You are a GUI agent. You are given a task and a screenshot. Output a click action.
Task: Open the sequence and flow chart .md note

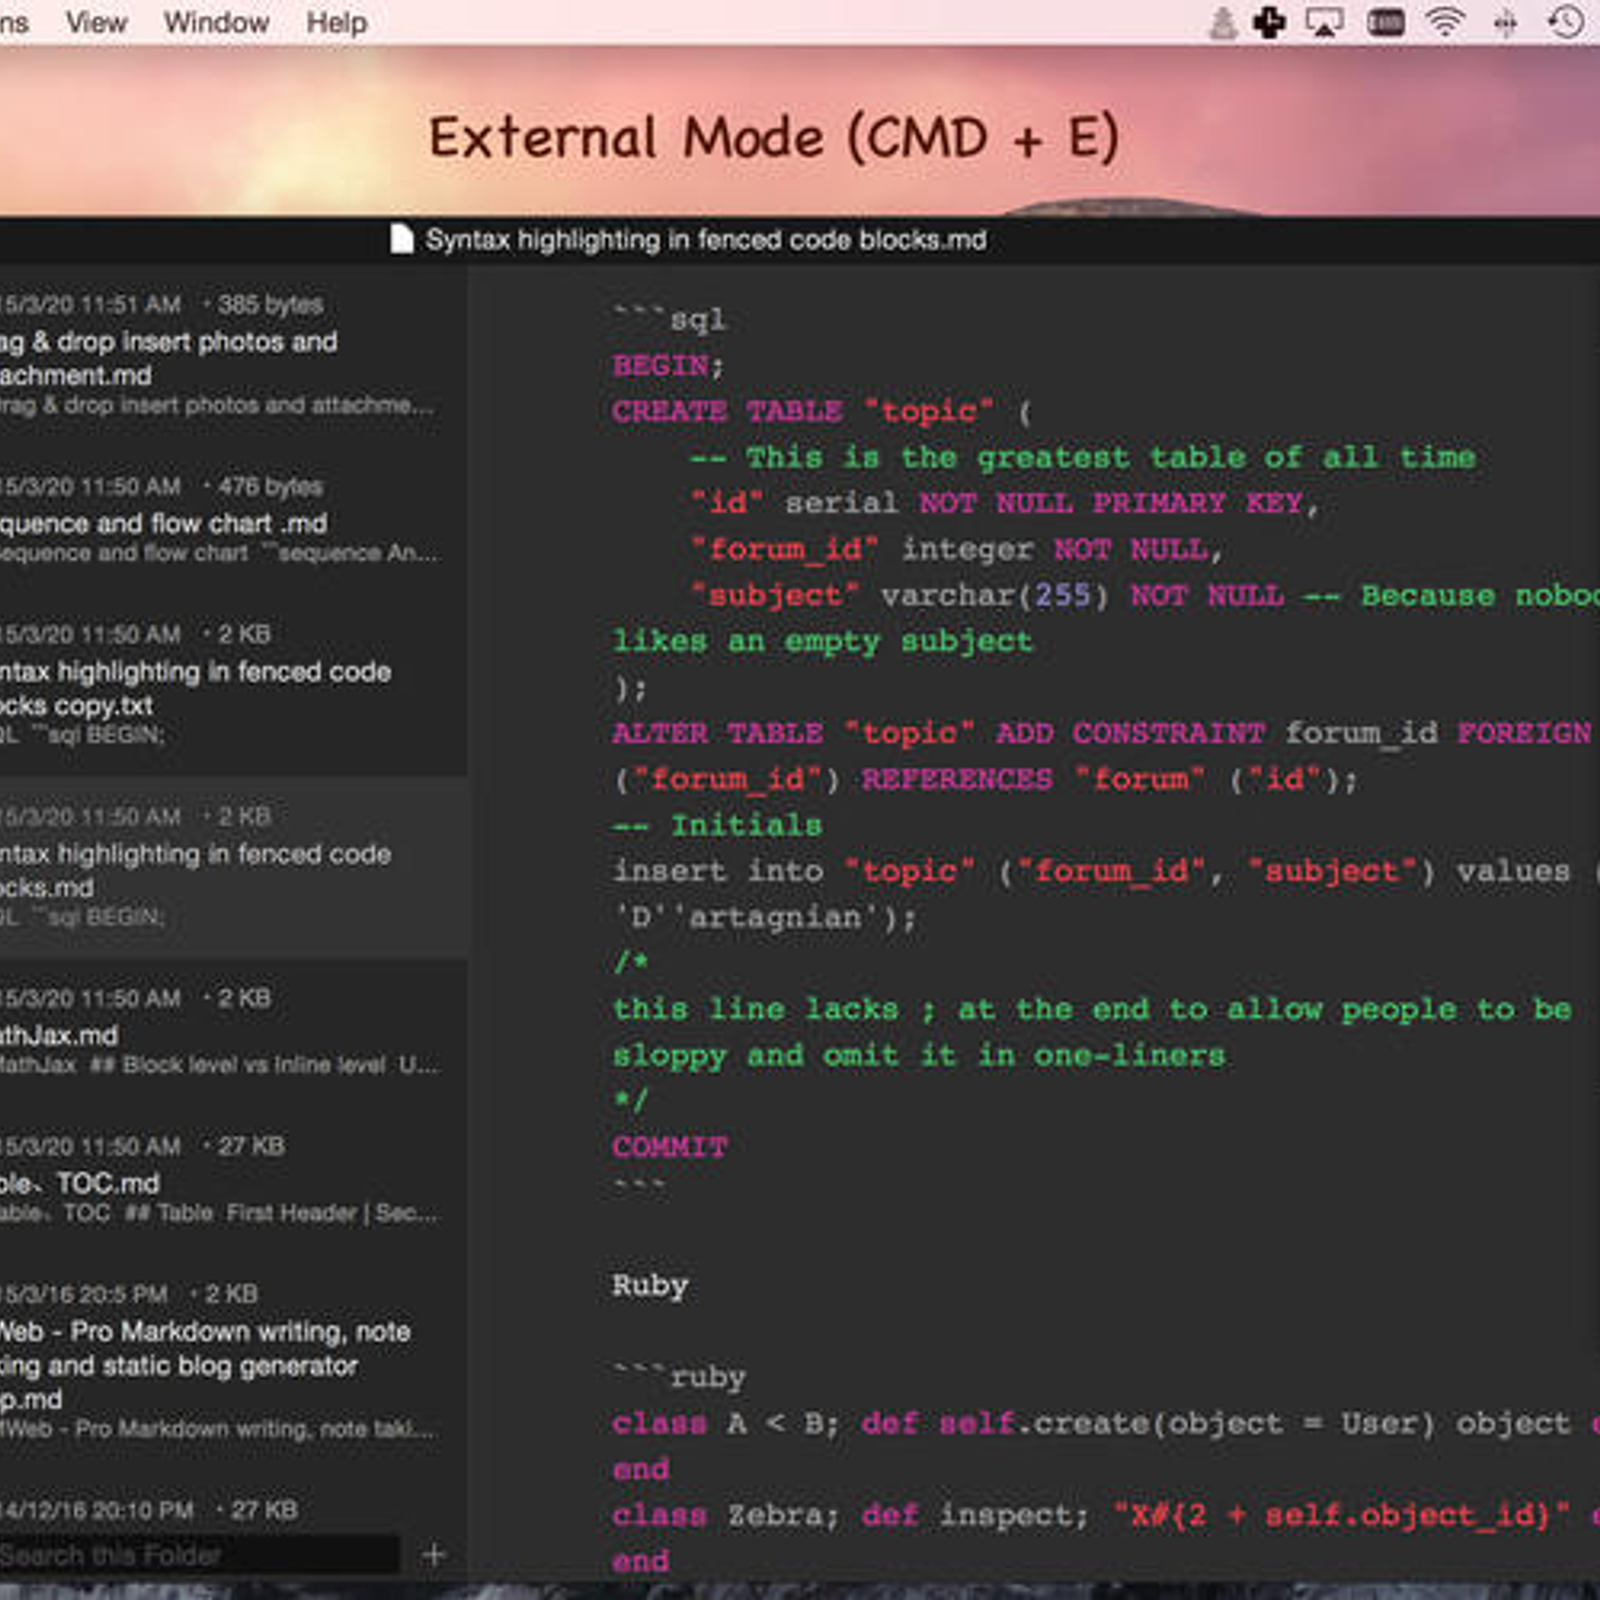pos(234,520)
